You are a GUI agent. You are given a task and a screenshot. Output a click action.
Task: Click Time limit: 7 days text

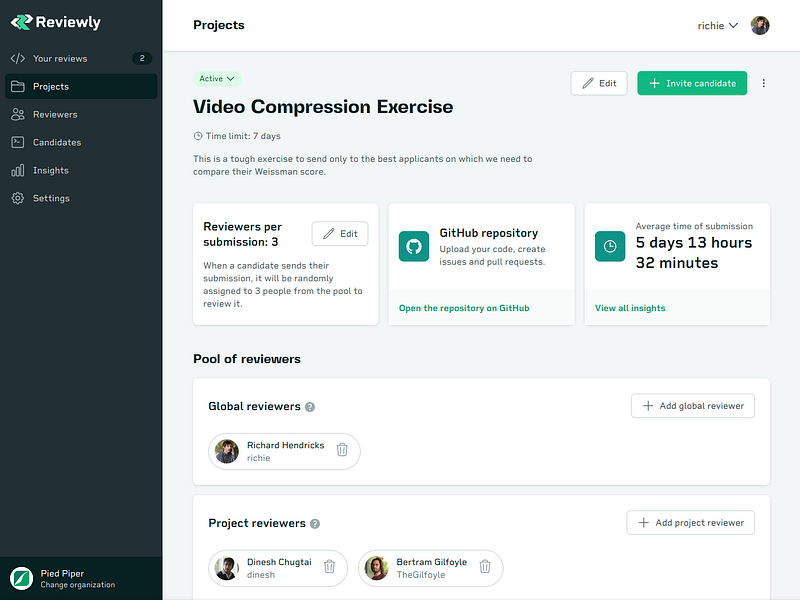[x=243, y=136]
